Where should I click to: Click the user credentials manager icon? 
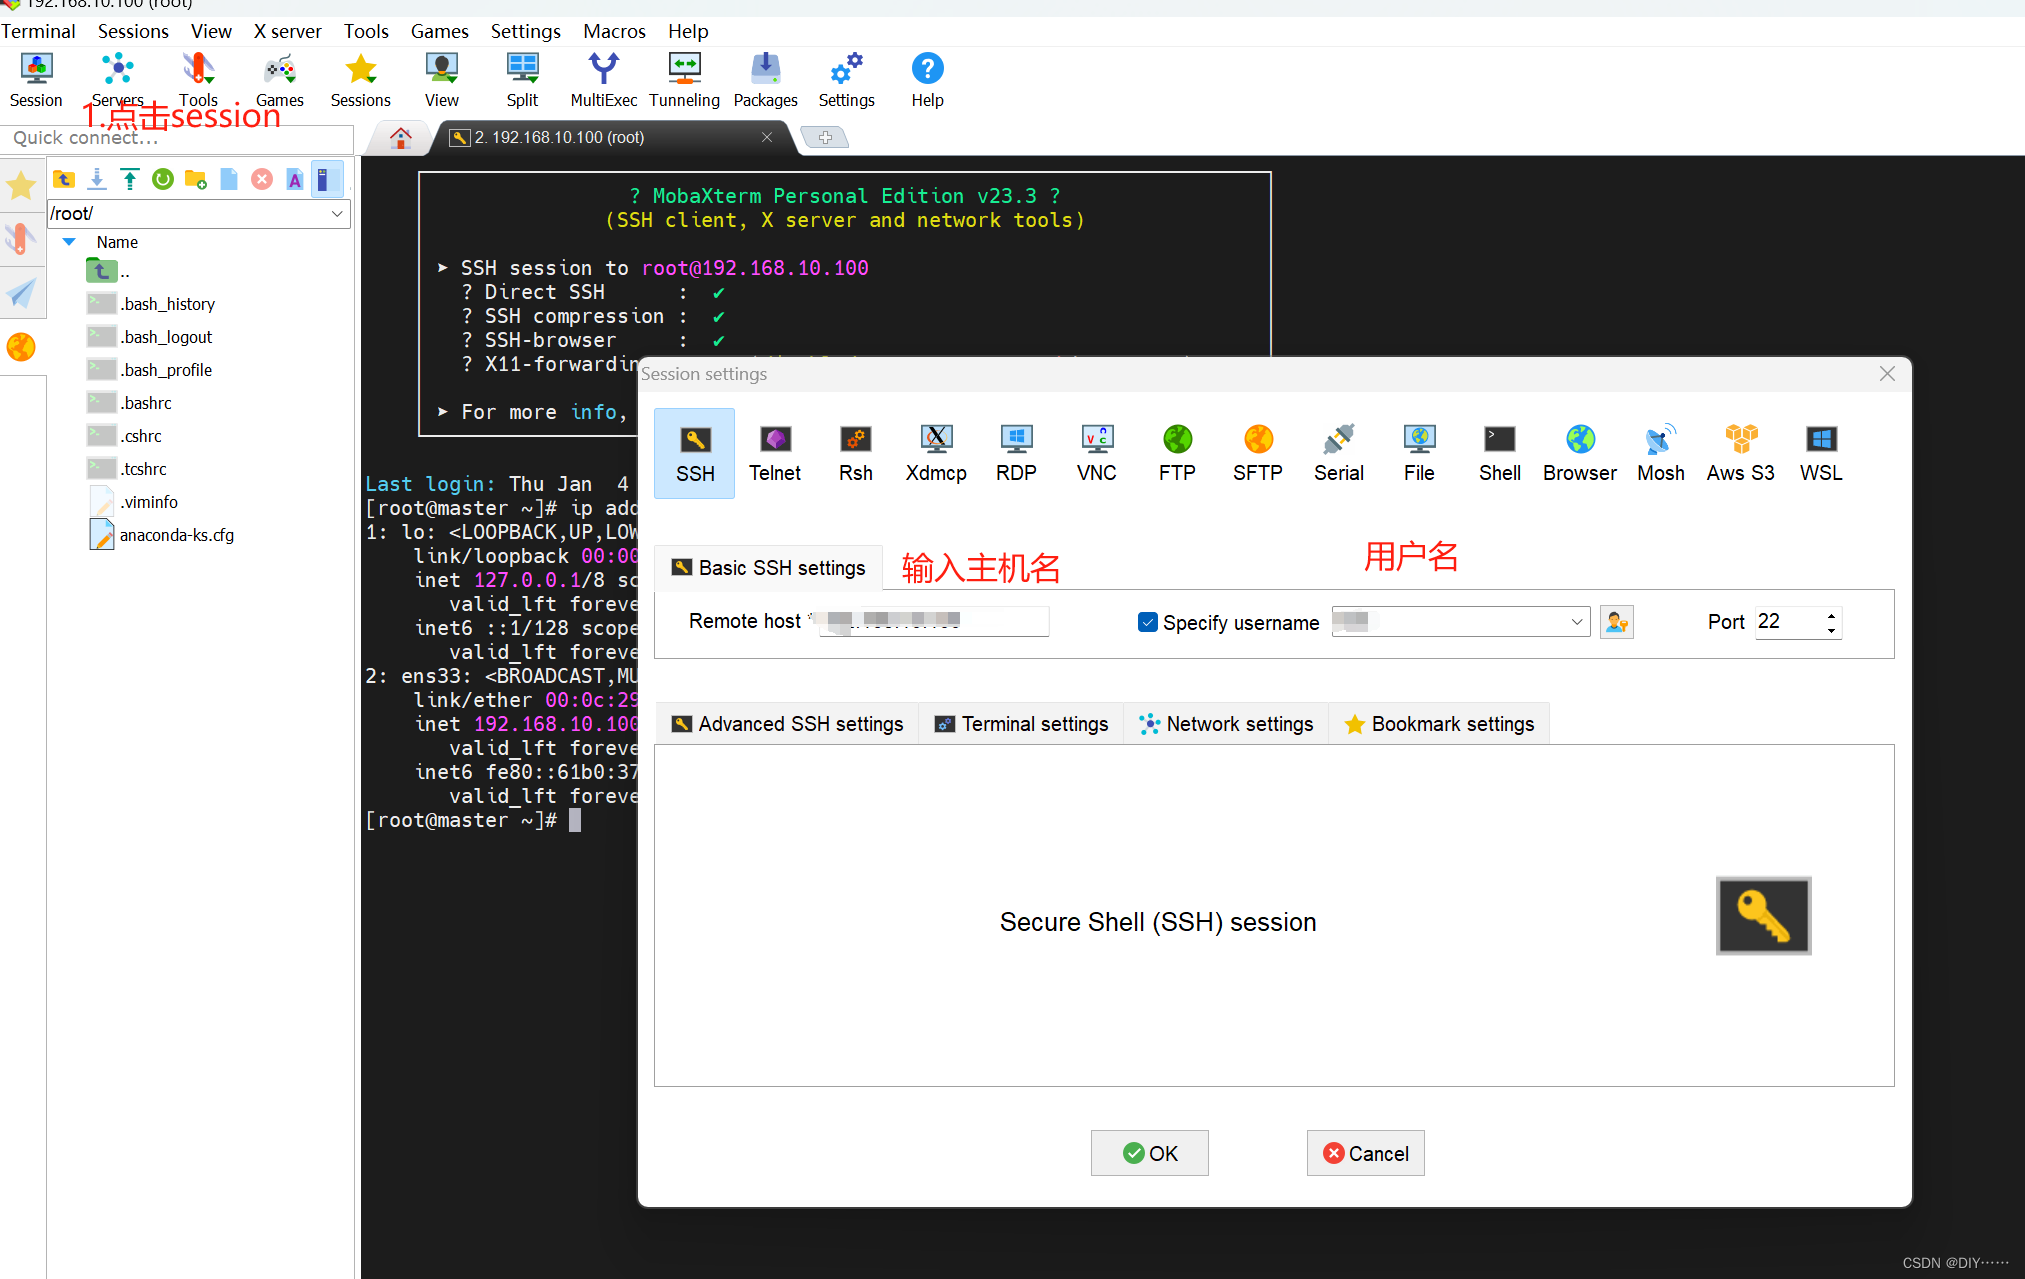tap(1616, 622)
